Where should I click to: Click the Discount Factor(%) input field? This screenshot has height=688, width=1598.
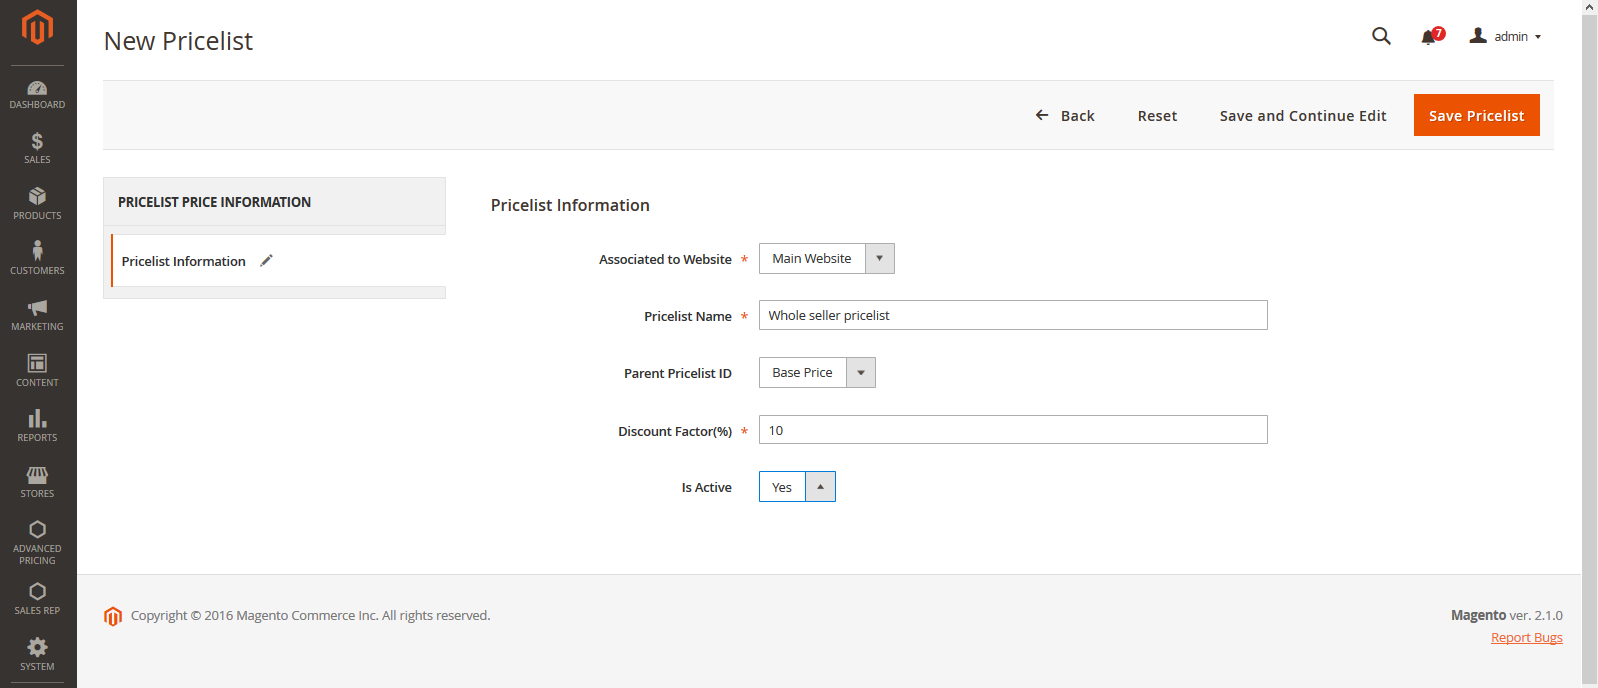[x=1013, y=430]
